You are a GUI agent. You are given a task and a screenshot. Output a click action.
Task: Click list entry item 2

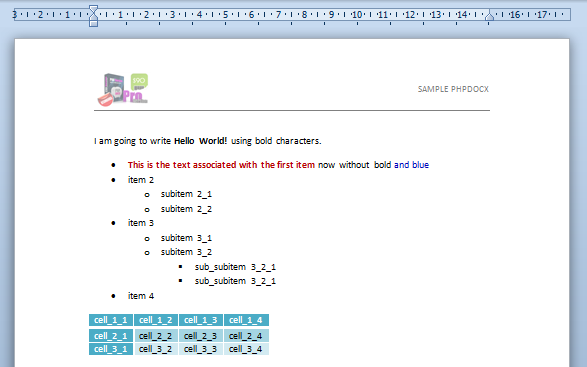tap(141, 180)
